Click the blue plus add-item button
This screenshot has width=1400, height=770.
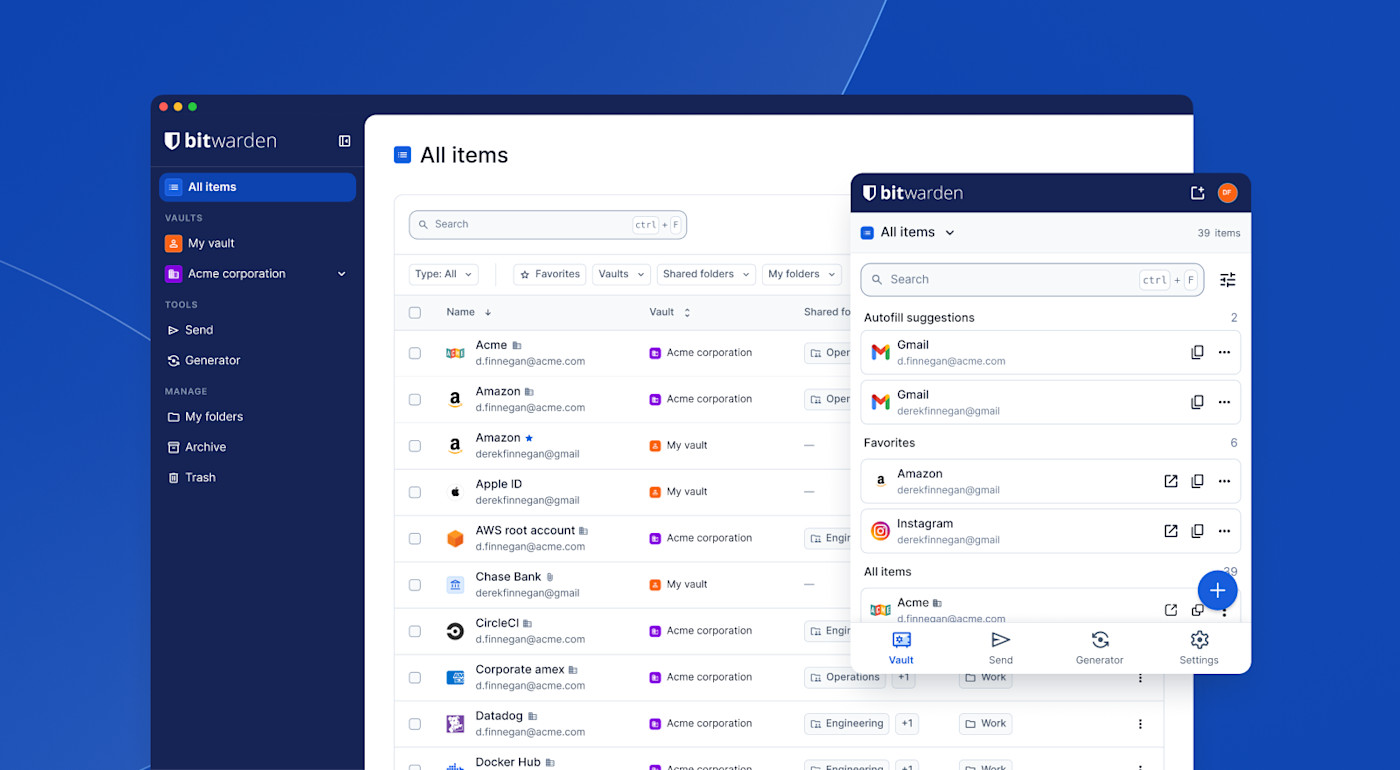click(x=1217, y=590)
